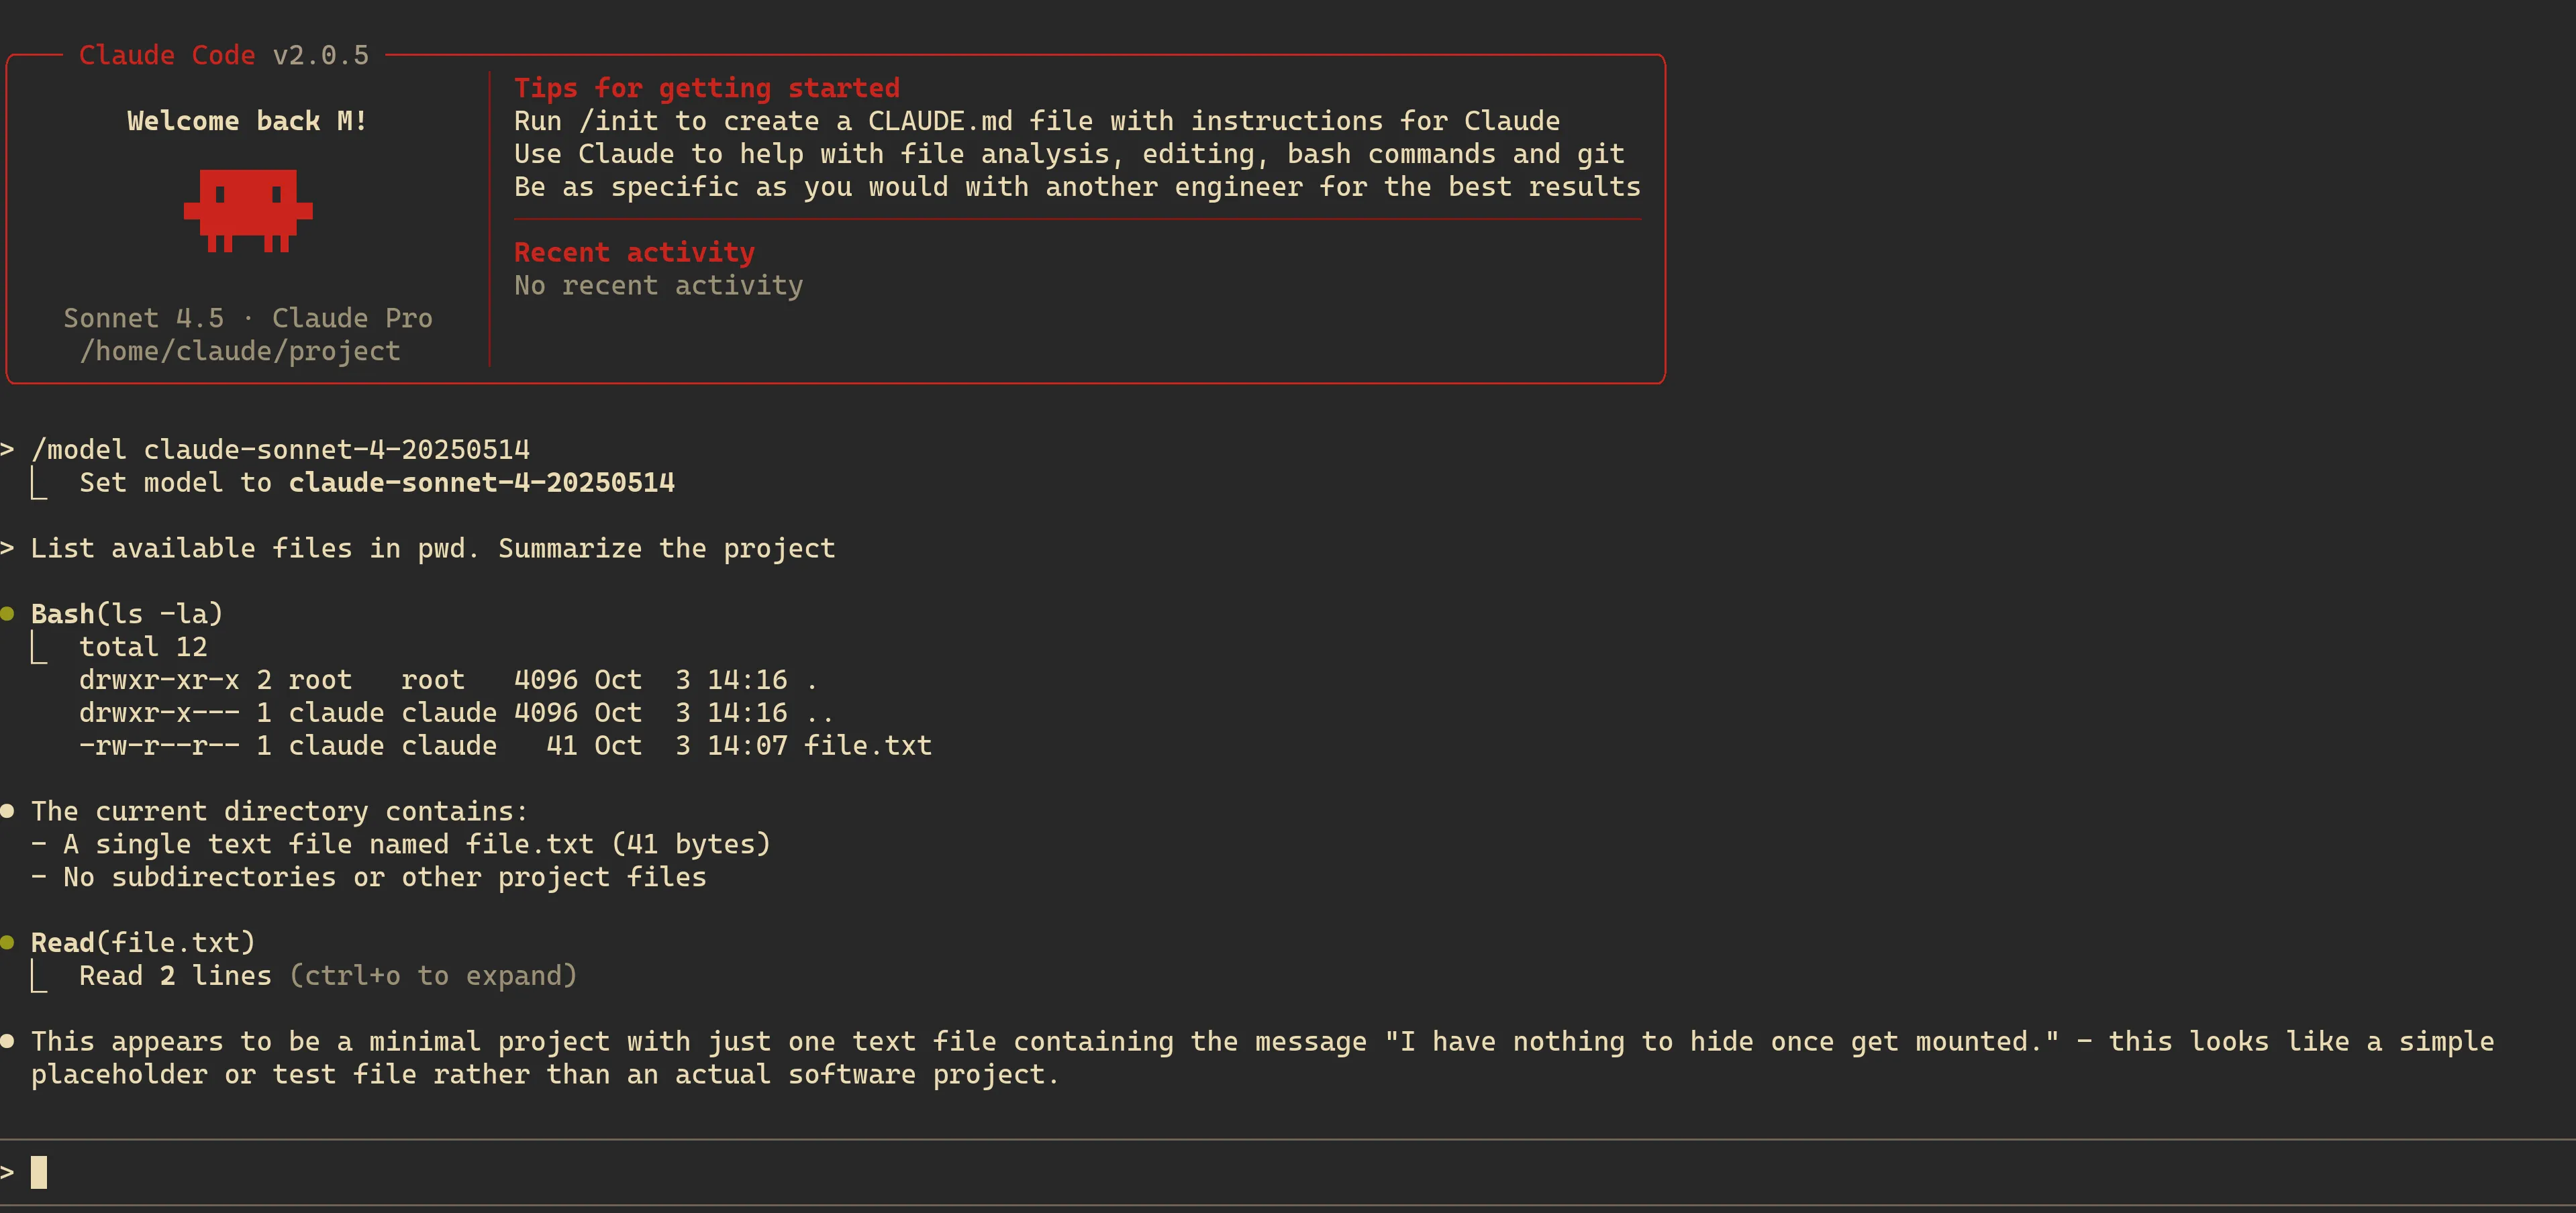
Task: Click the status dot beside Read(file.txt)
Action: click(8, 942)
